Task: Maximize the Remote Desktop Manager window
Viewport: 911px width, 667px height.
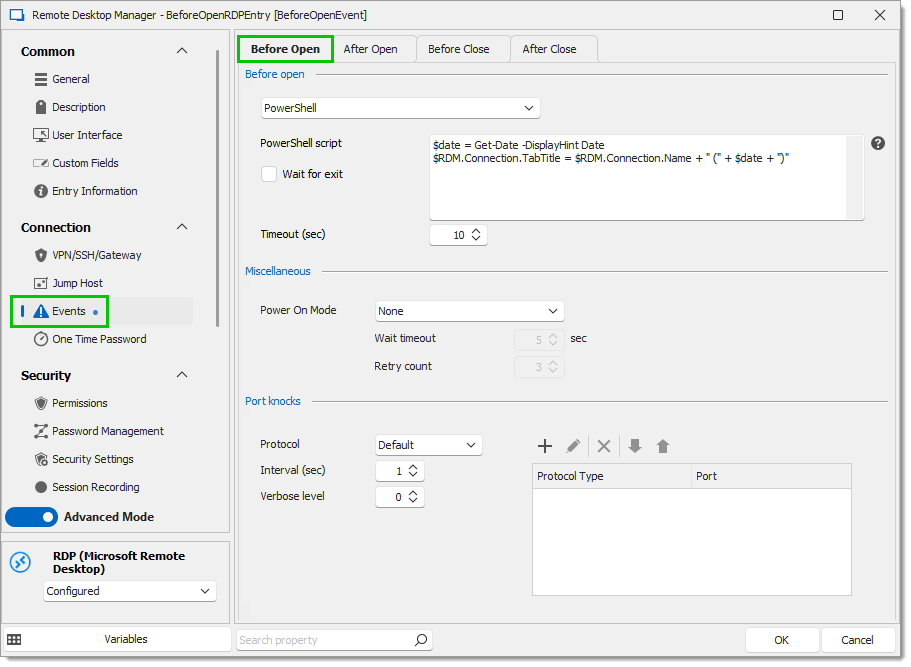Action: 838,15
